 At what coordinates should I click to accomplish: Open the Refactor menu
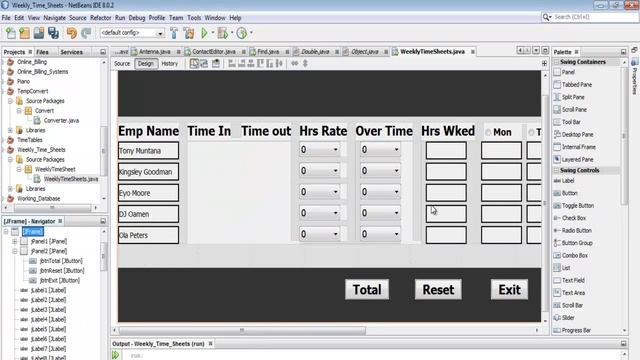[x=100, y=18]
